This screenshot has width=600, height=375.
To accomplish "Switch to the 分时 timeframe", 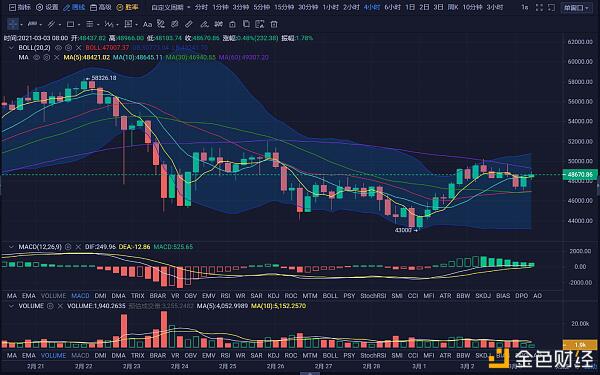I will coord(201,7).
